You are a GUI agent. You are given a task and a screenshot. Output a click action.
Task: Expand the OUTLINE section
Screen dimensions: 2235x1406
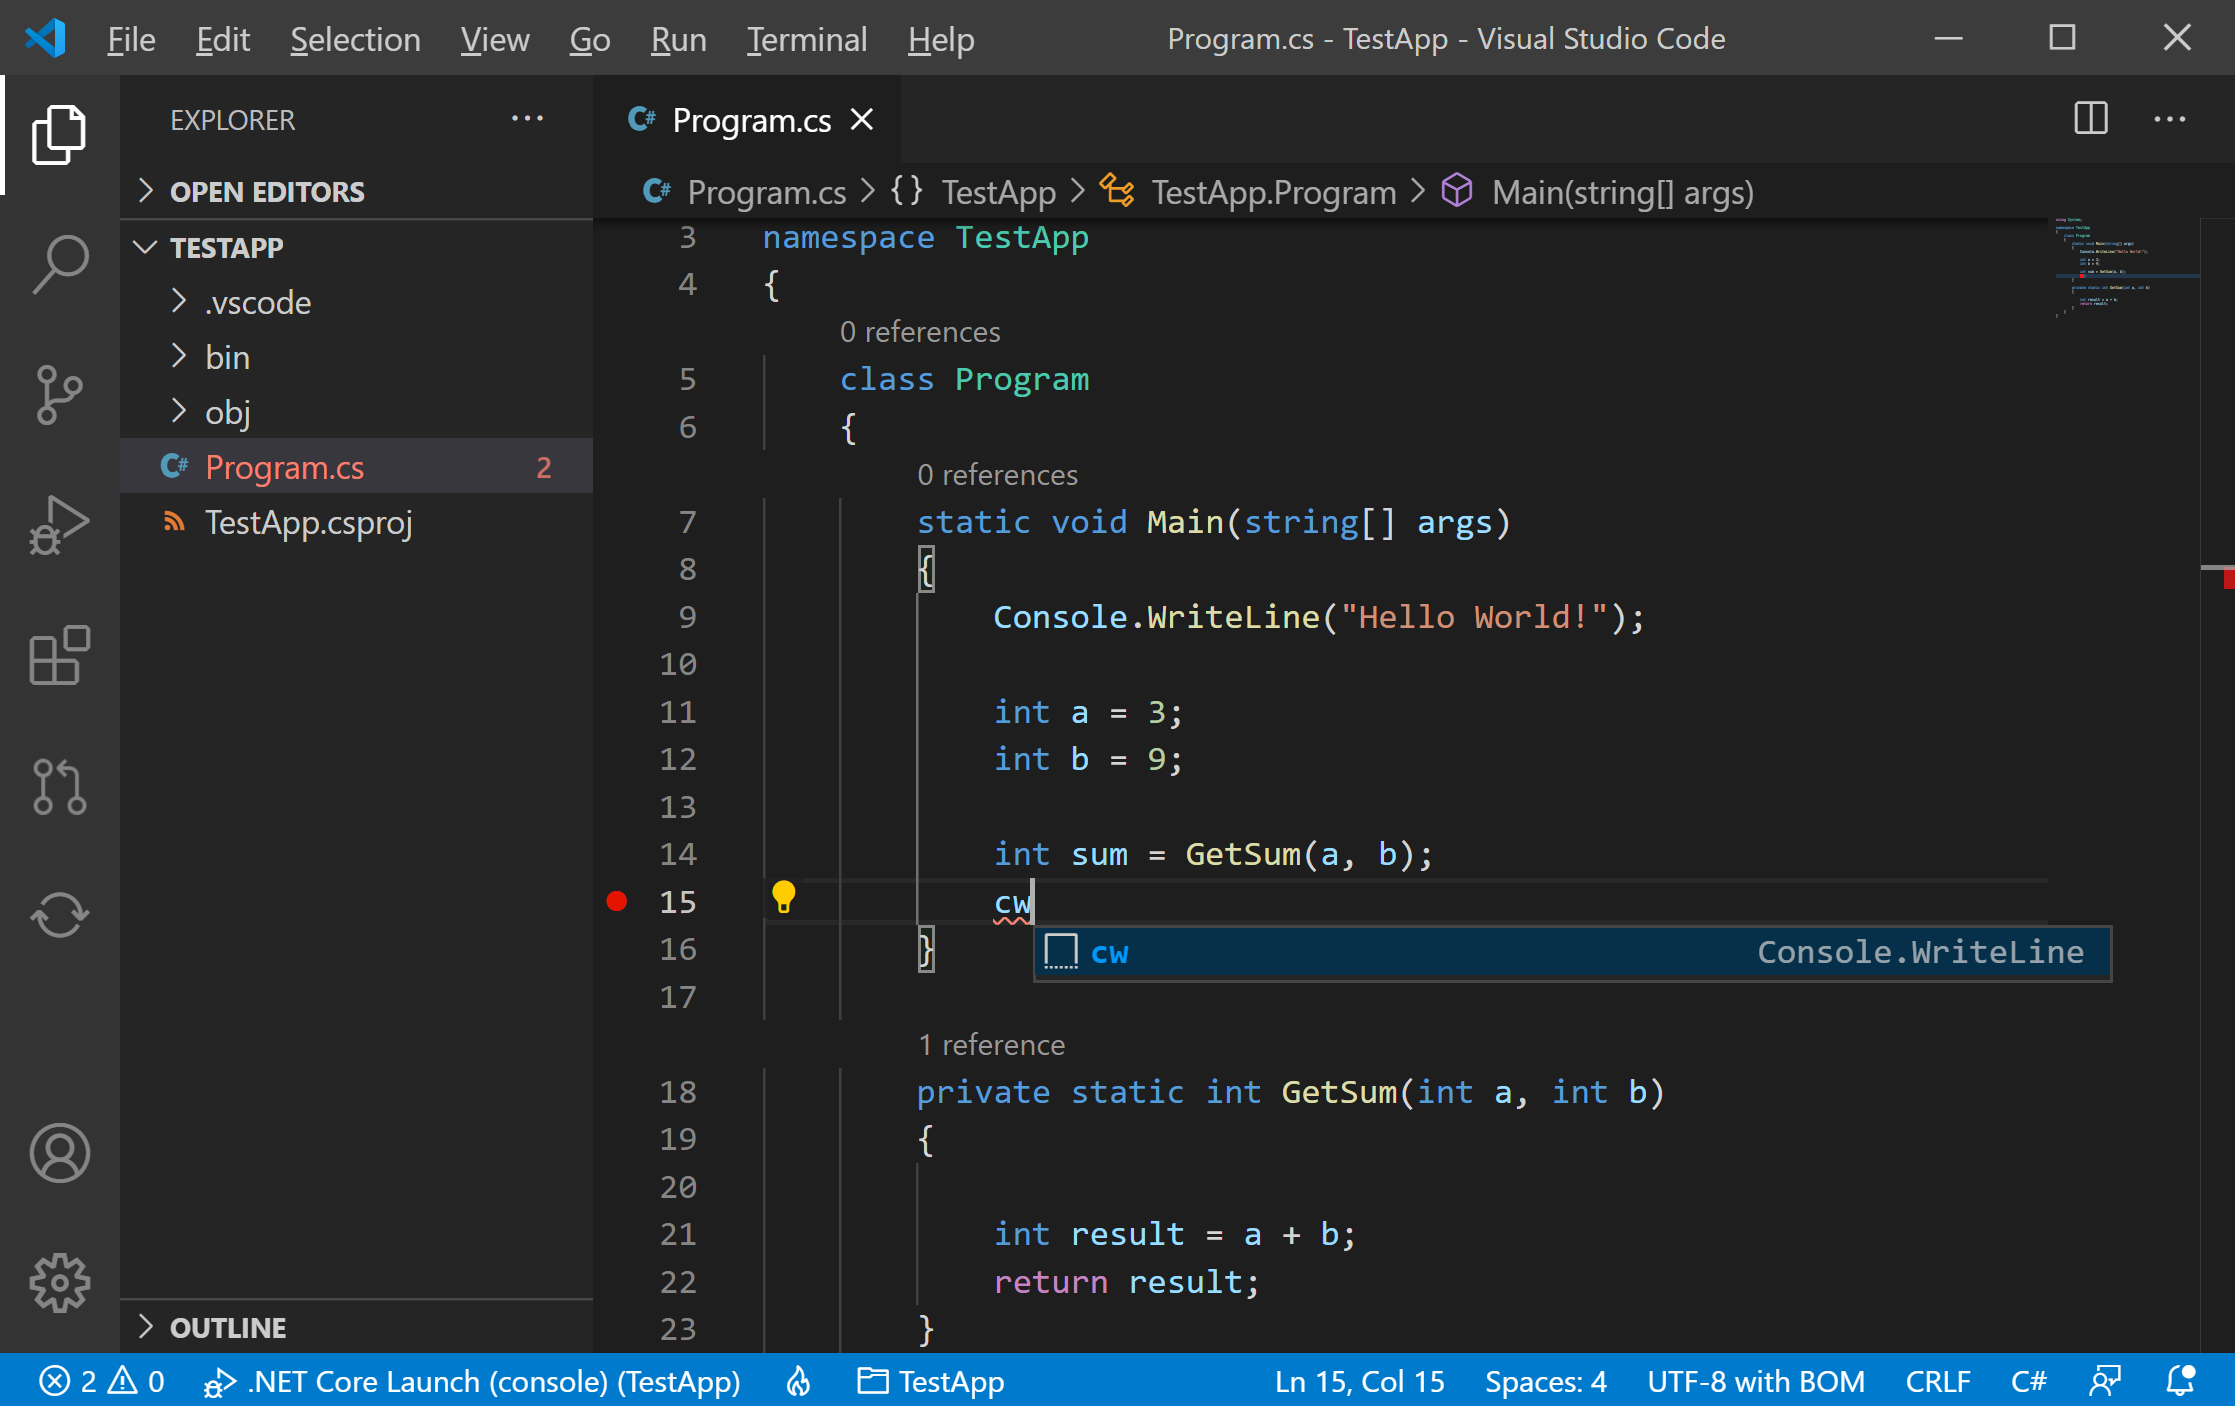click(227, 1327)
